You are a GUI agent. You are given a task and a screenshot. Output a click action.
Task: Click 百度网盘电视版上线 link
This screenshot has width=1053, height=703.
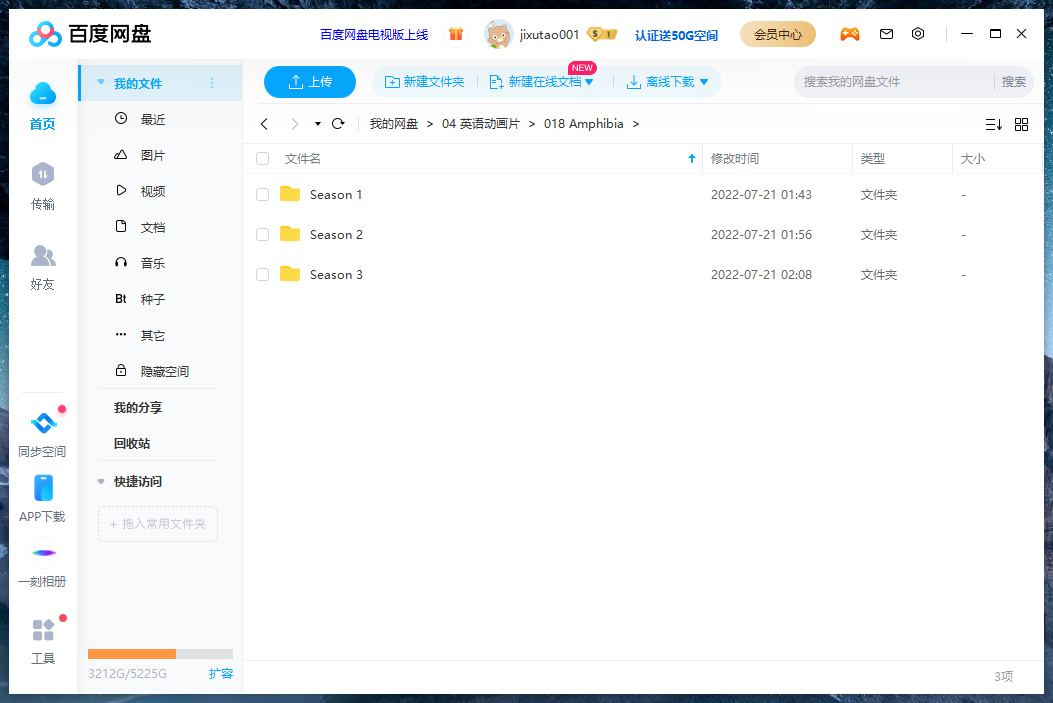tap(374, 35)
